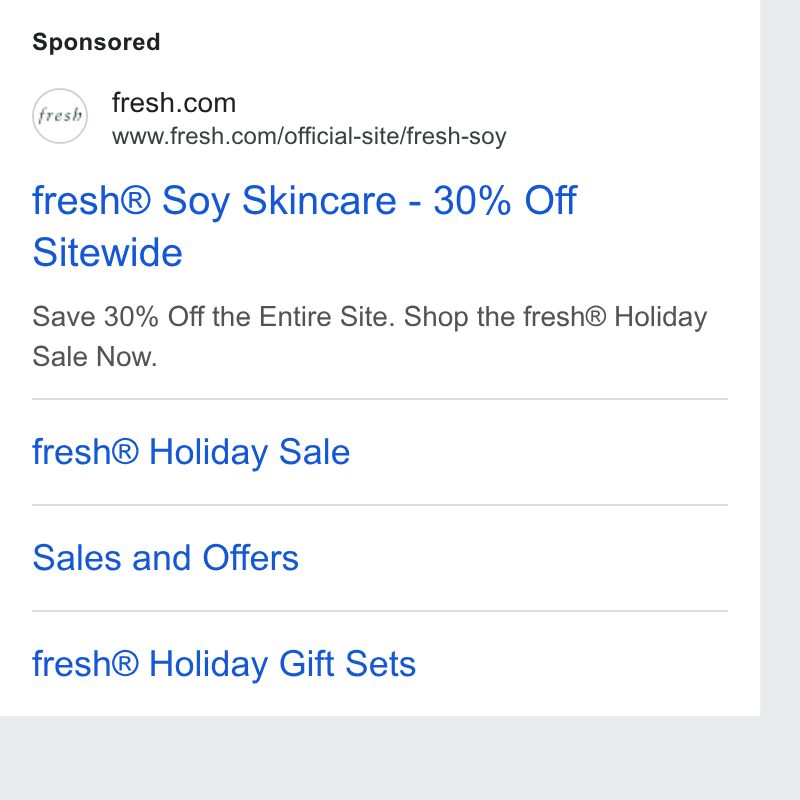Click the divider line above fresh® Holiday Gift Sets

click(380, 611)
